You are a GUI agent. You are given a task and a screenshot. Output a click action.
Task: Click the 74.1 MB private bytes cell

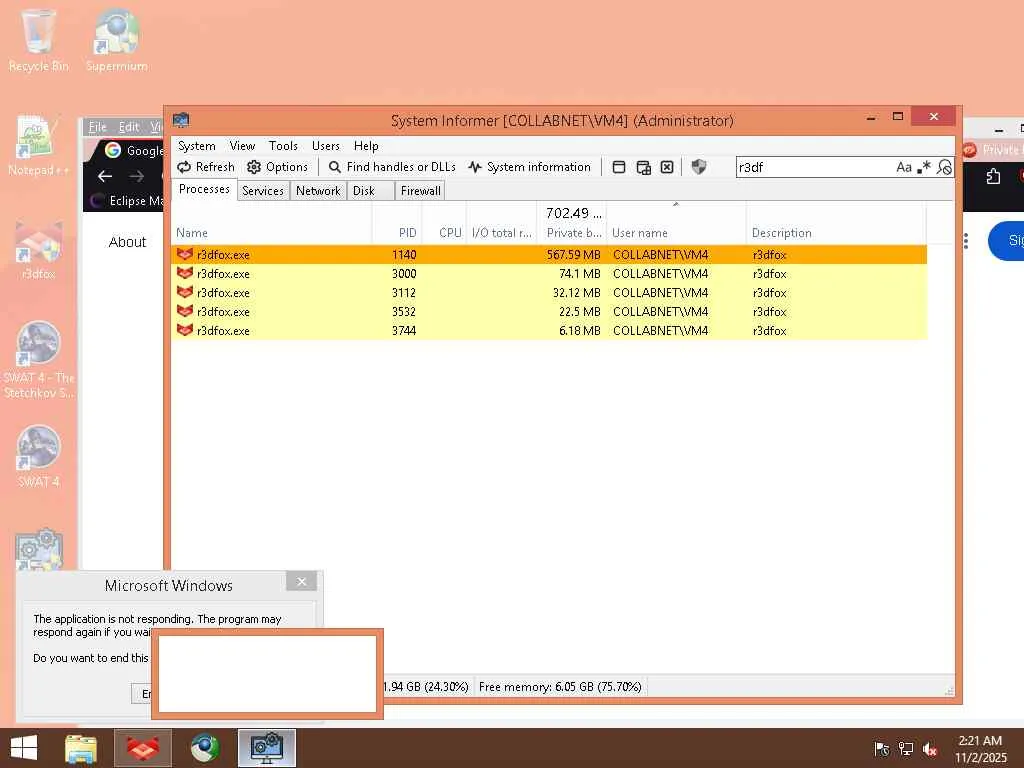[x=579, y=274]
